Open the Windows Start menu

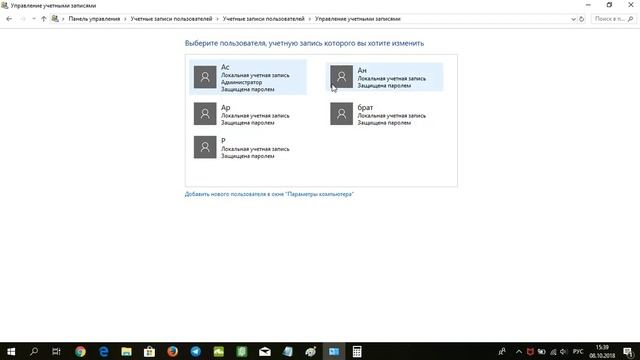point(11,351)
